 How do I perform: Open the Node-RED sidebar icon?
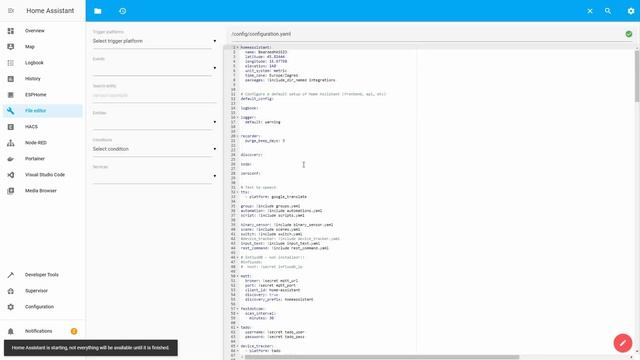11,143
